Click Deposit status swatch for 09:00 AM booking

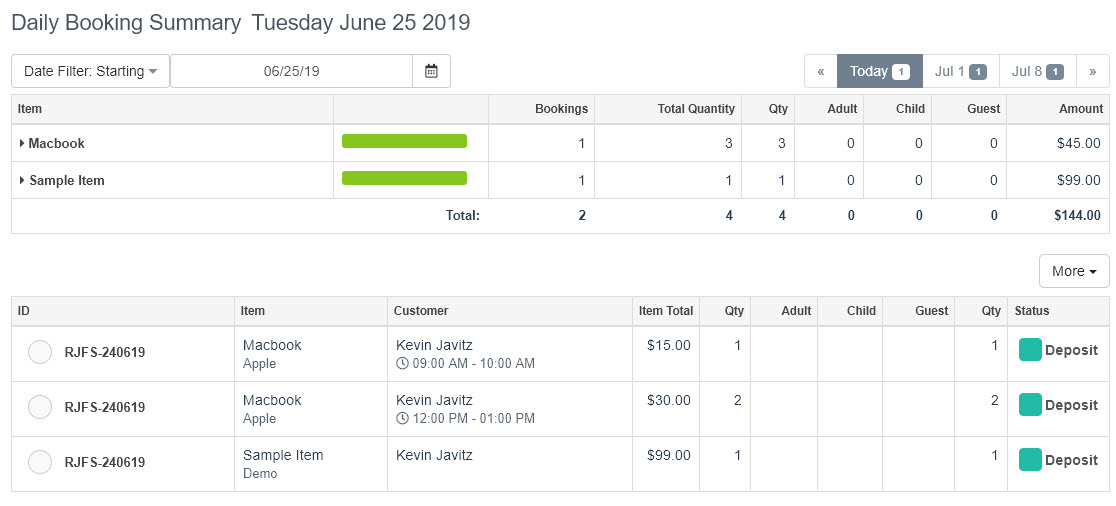(1031, 350)
